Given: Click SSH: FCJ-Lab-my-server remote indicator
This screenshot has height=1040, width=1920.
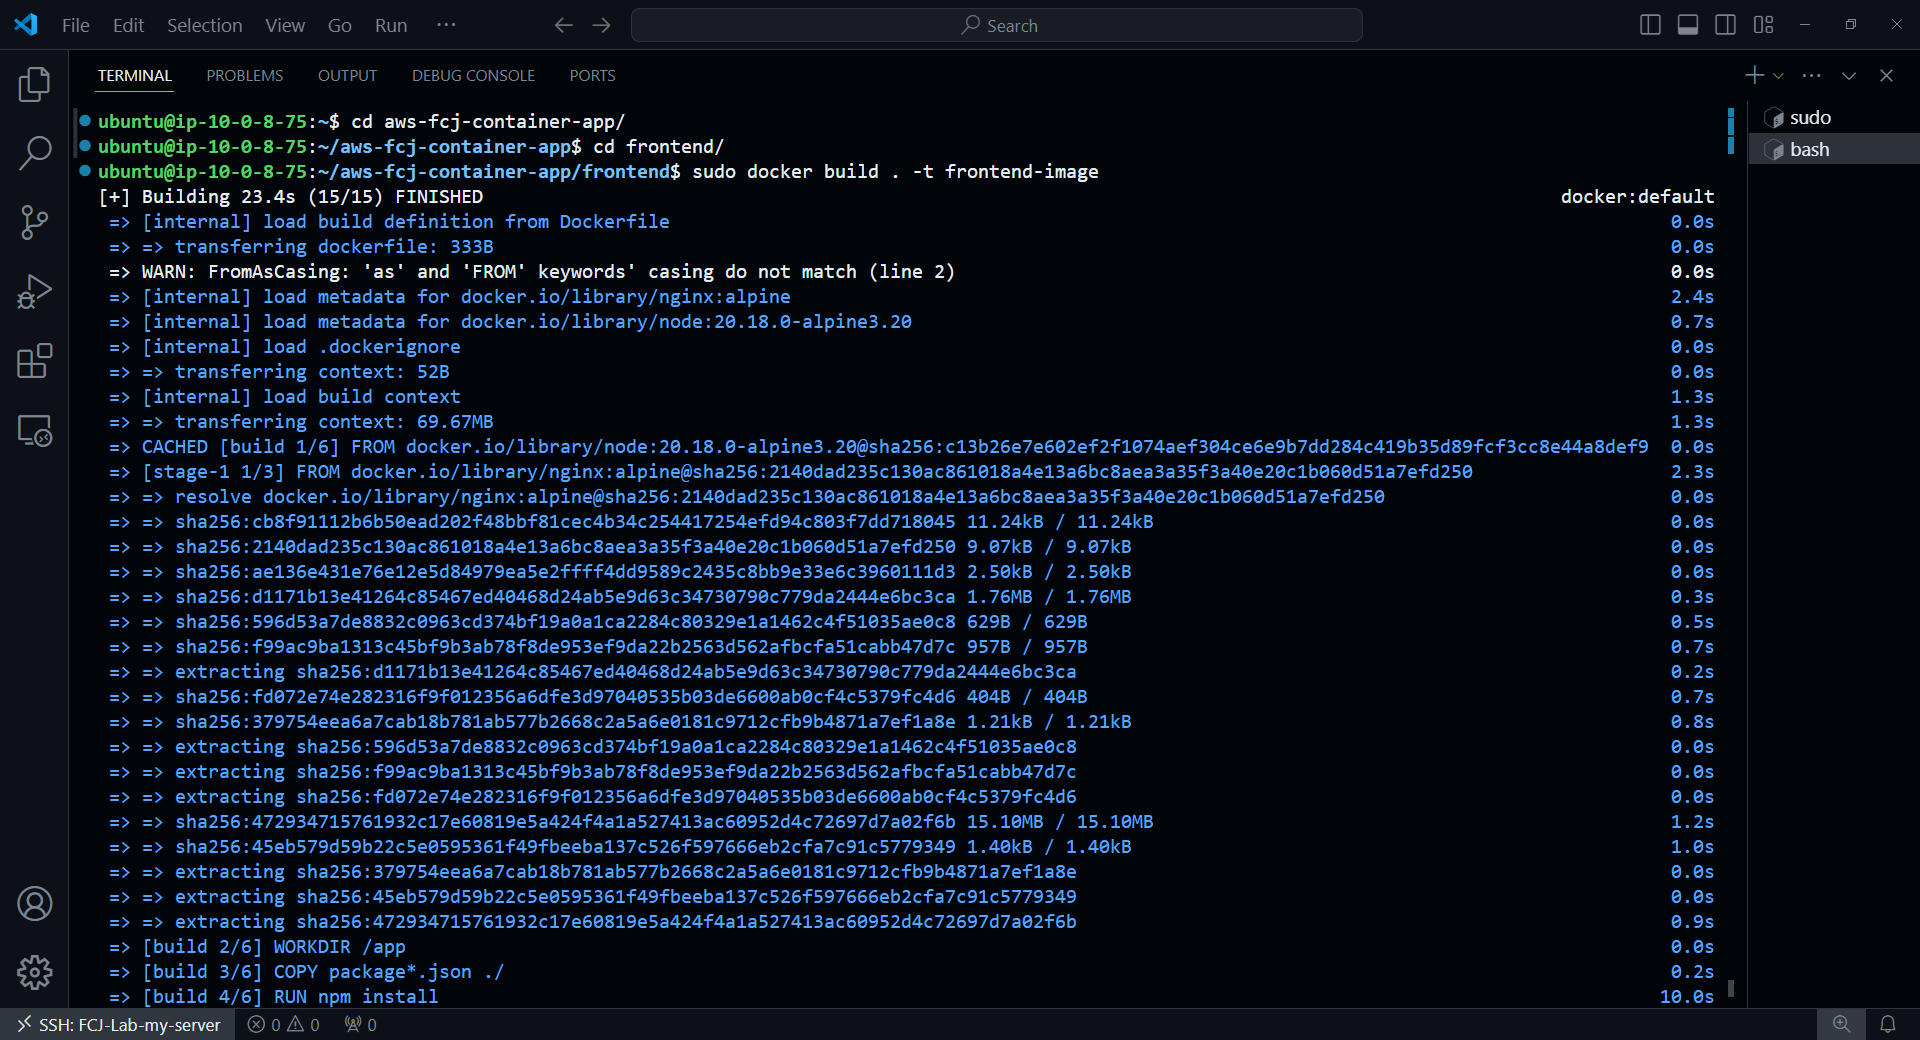Looking at the screenshot, I should 118,1024.
